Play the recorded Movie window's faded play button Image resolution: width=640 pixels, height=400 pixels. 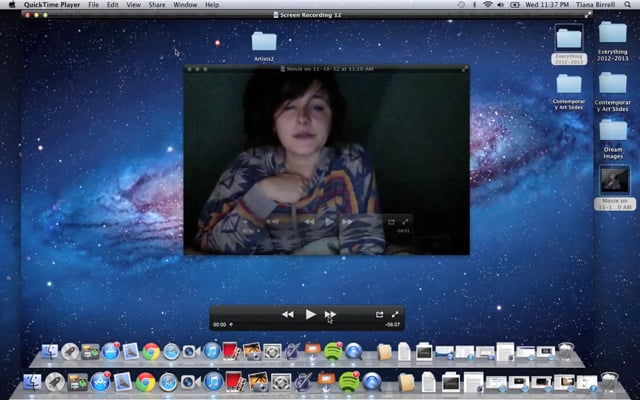[329, 222]
